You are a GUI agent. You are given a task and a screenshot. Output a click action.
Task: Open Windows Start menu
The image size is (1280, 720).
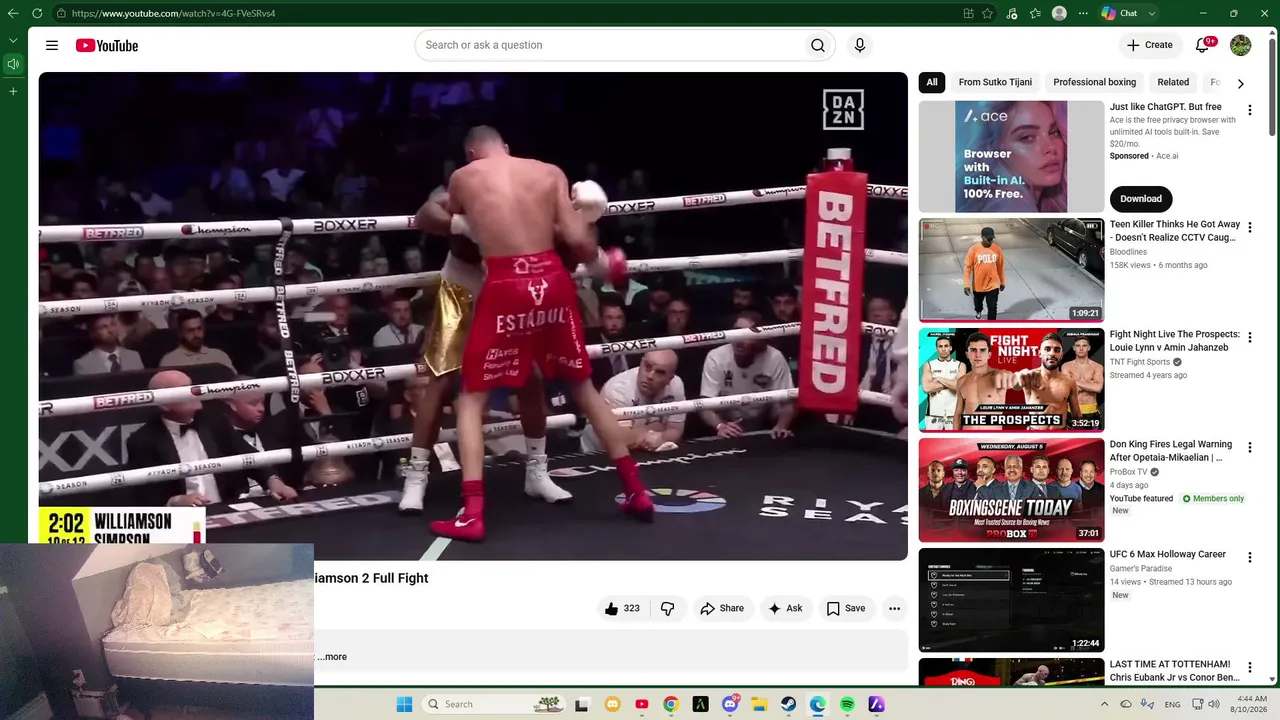[404, 704]
